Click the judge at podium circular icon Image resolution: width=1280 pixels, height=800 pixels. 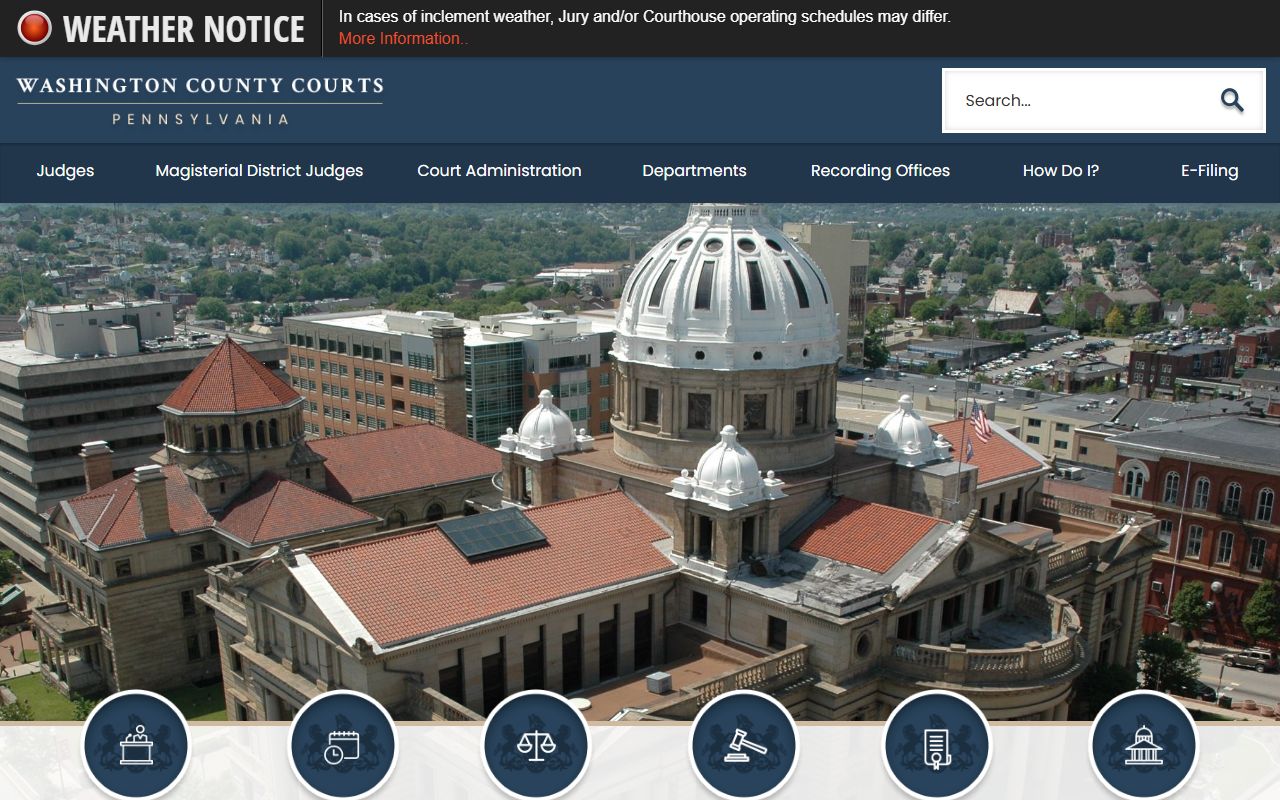click(136, 745)
